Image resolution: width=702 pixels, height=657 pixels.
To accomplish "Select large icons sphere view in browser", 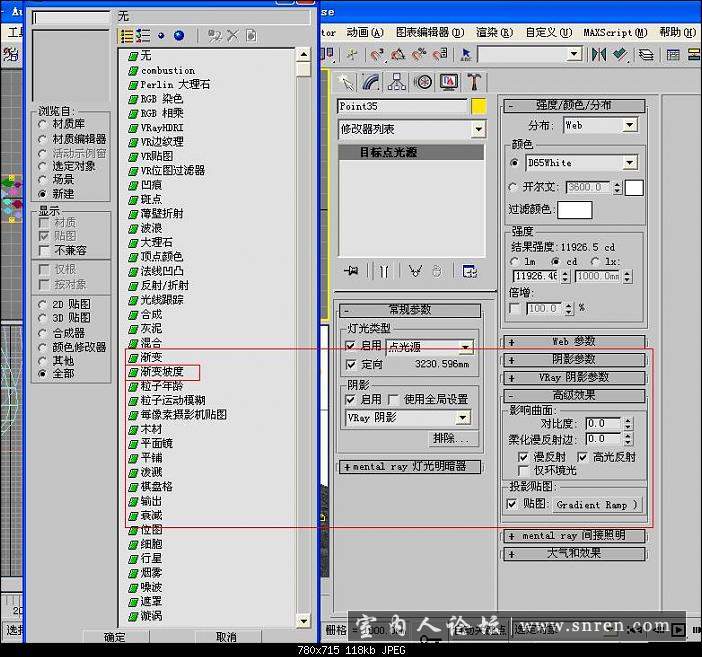I will [179, 36].
